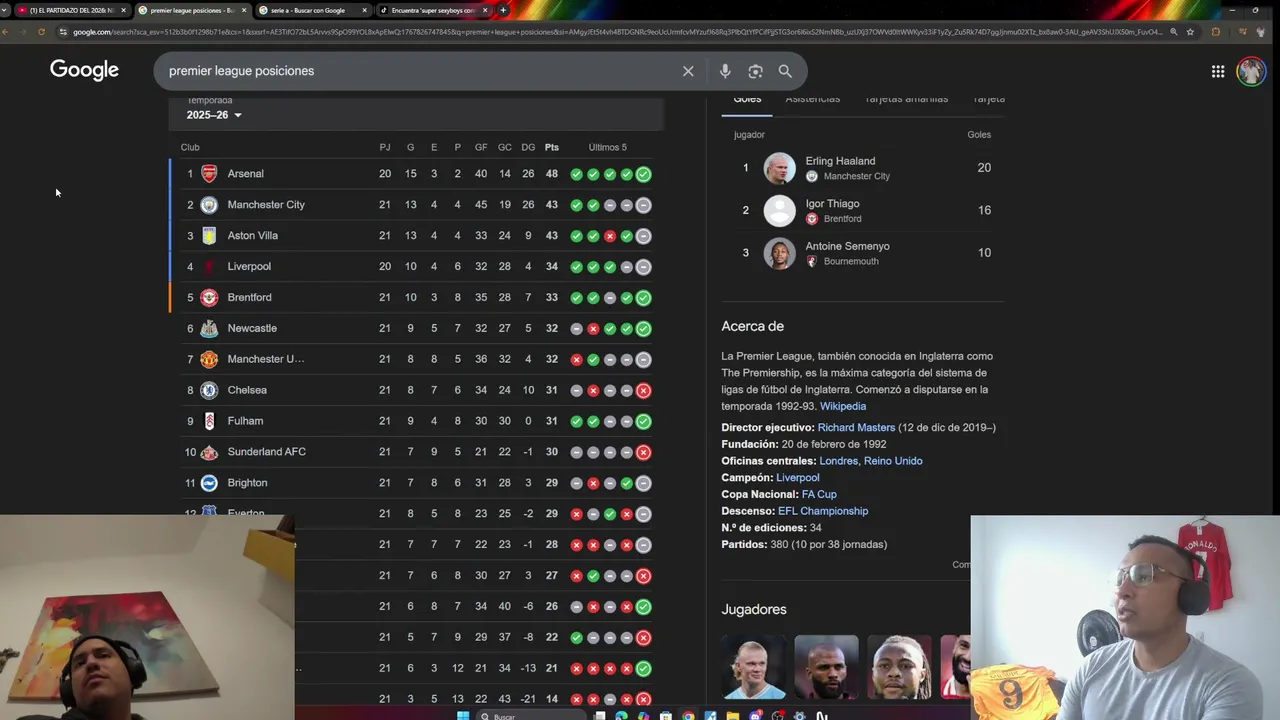Click the Arsenal club crest
Image resolution: width=1280 pixels, height=720 pixels.
click(x=209, y=174)
